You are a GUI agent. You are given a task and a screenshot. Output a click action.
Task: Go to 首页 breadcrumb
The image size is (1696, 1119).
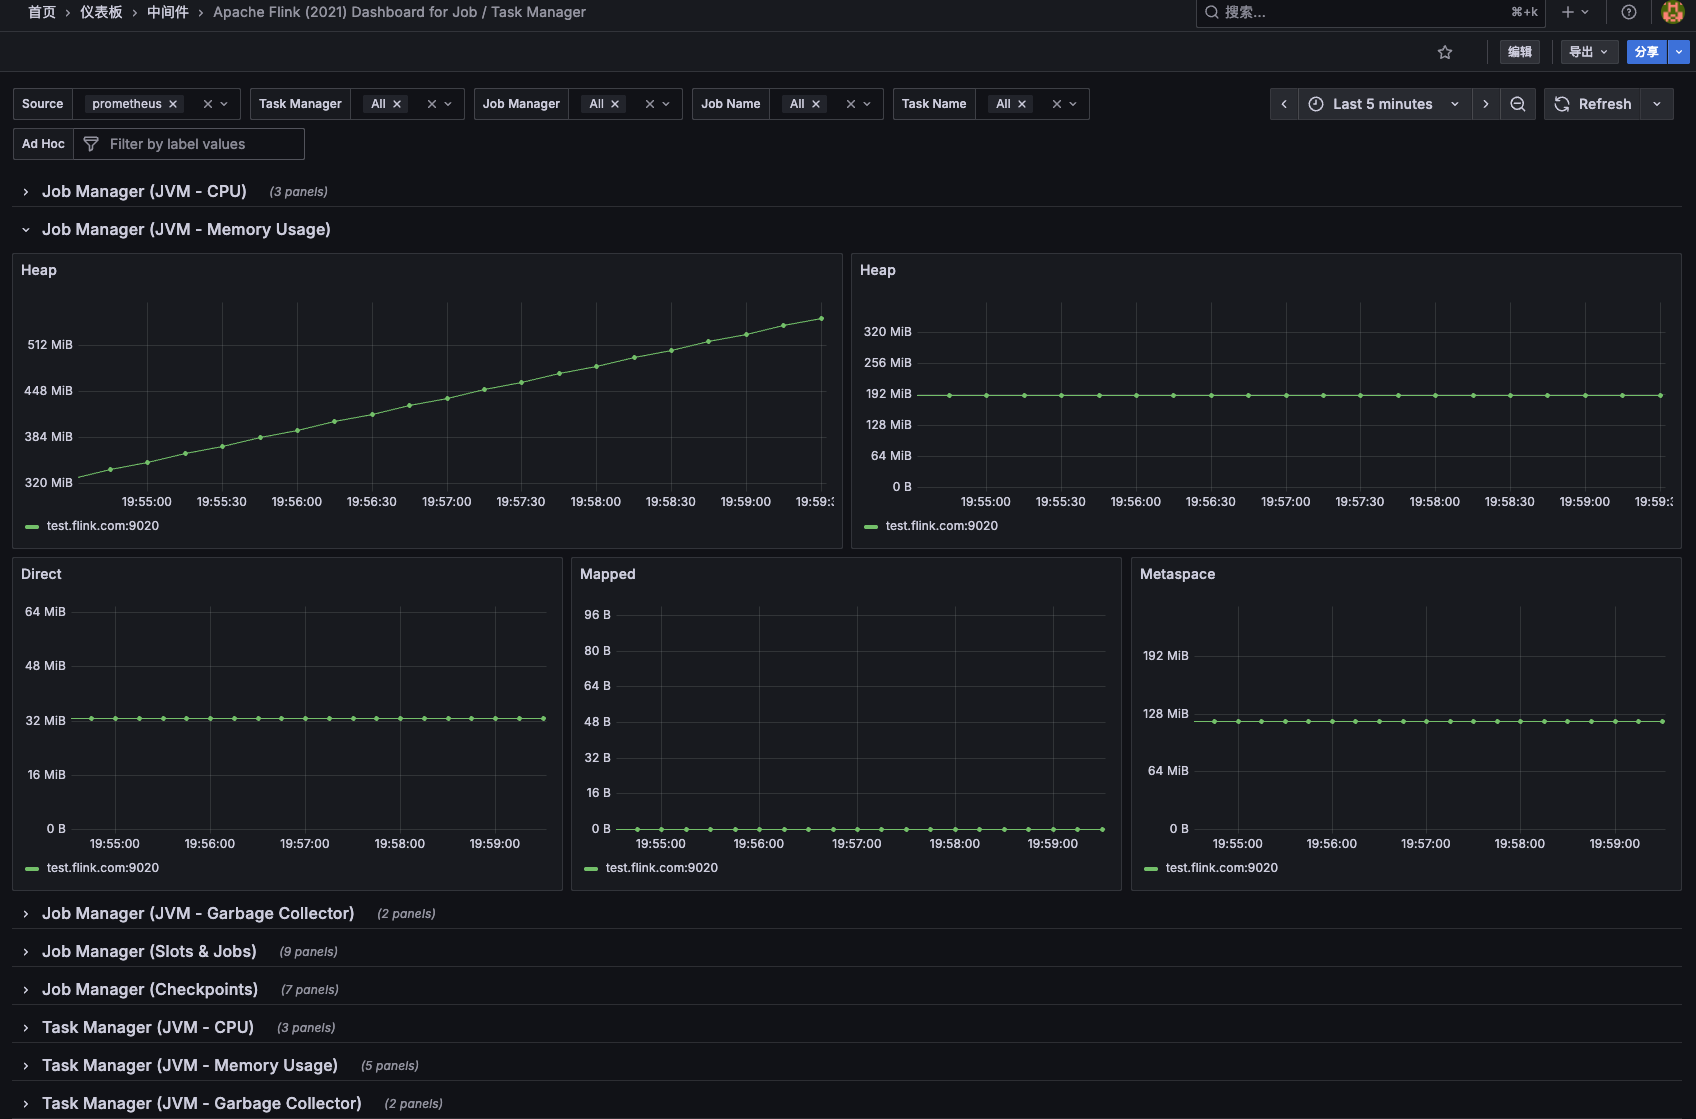coord(42,12)
